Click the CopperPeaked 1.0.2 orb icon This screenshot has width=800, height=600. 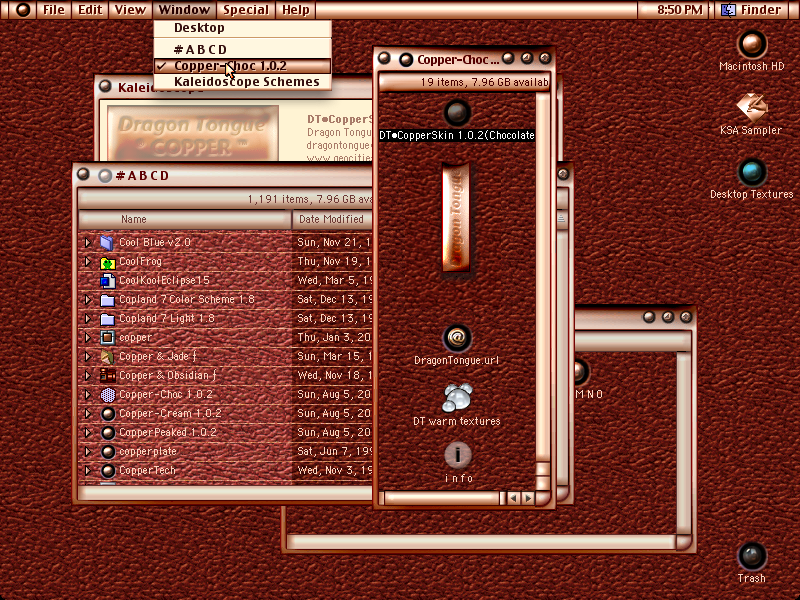coord(107,433)
